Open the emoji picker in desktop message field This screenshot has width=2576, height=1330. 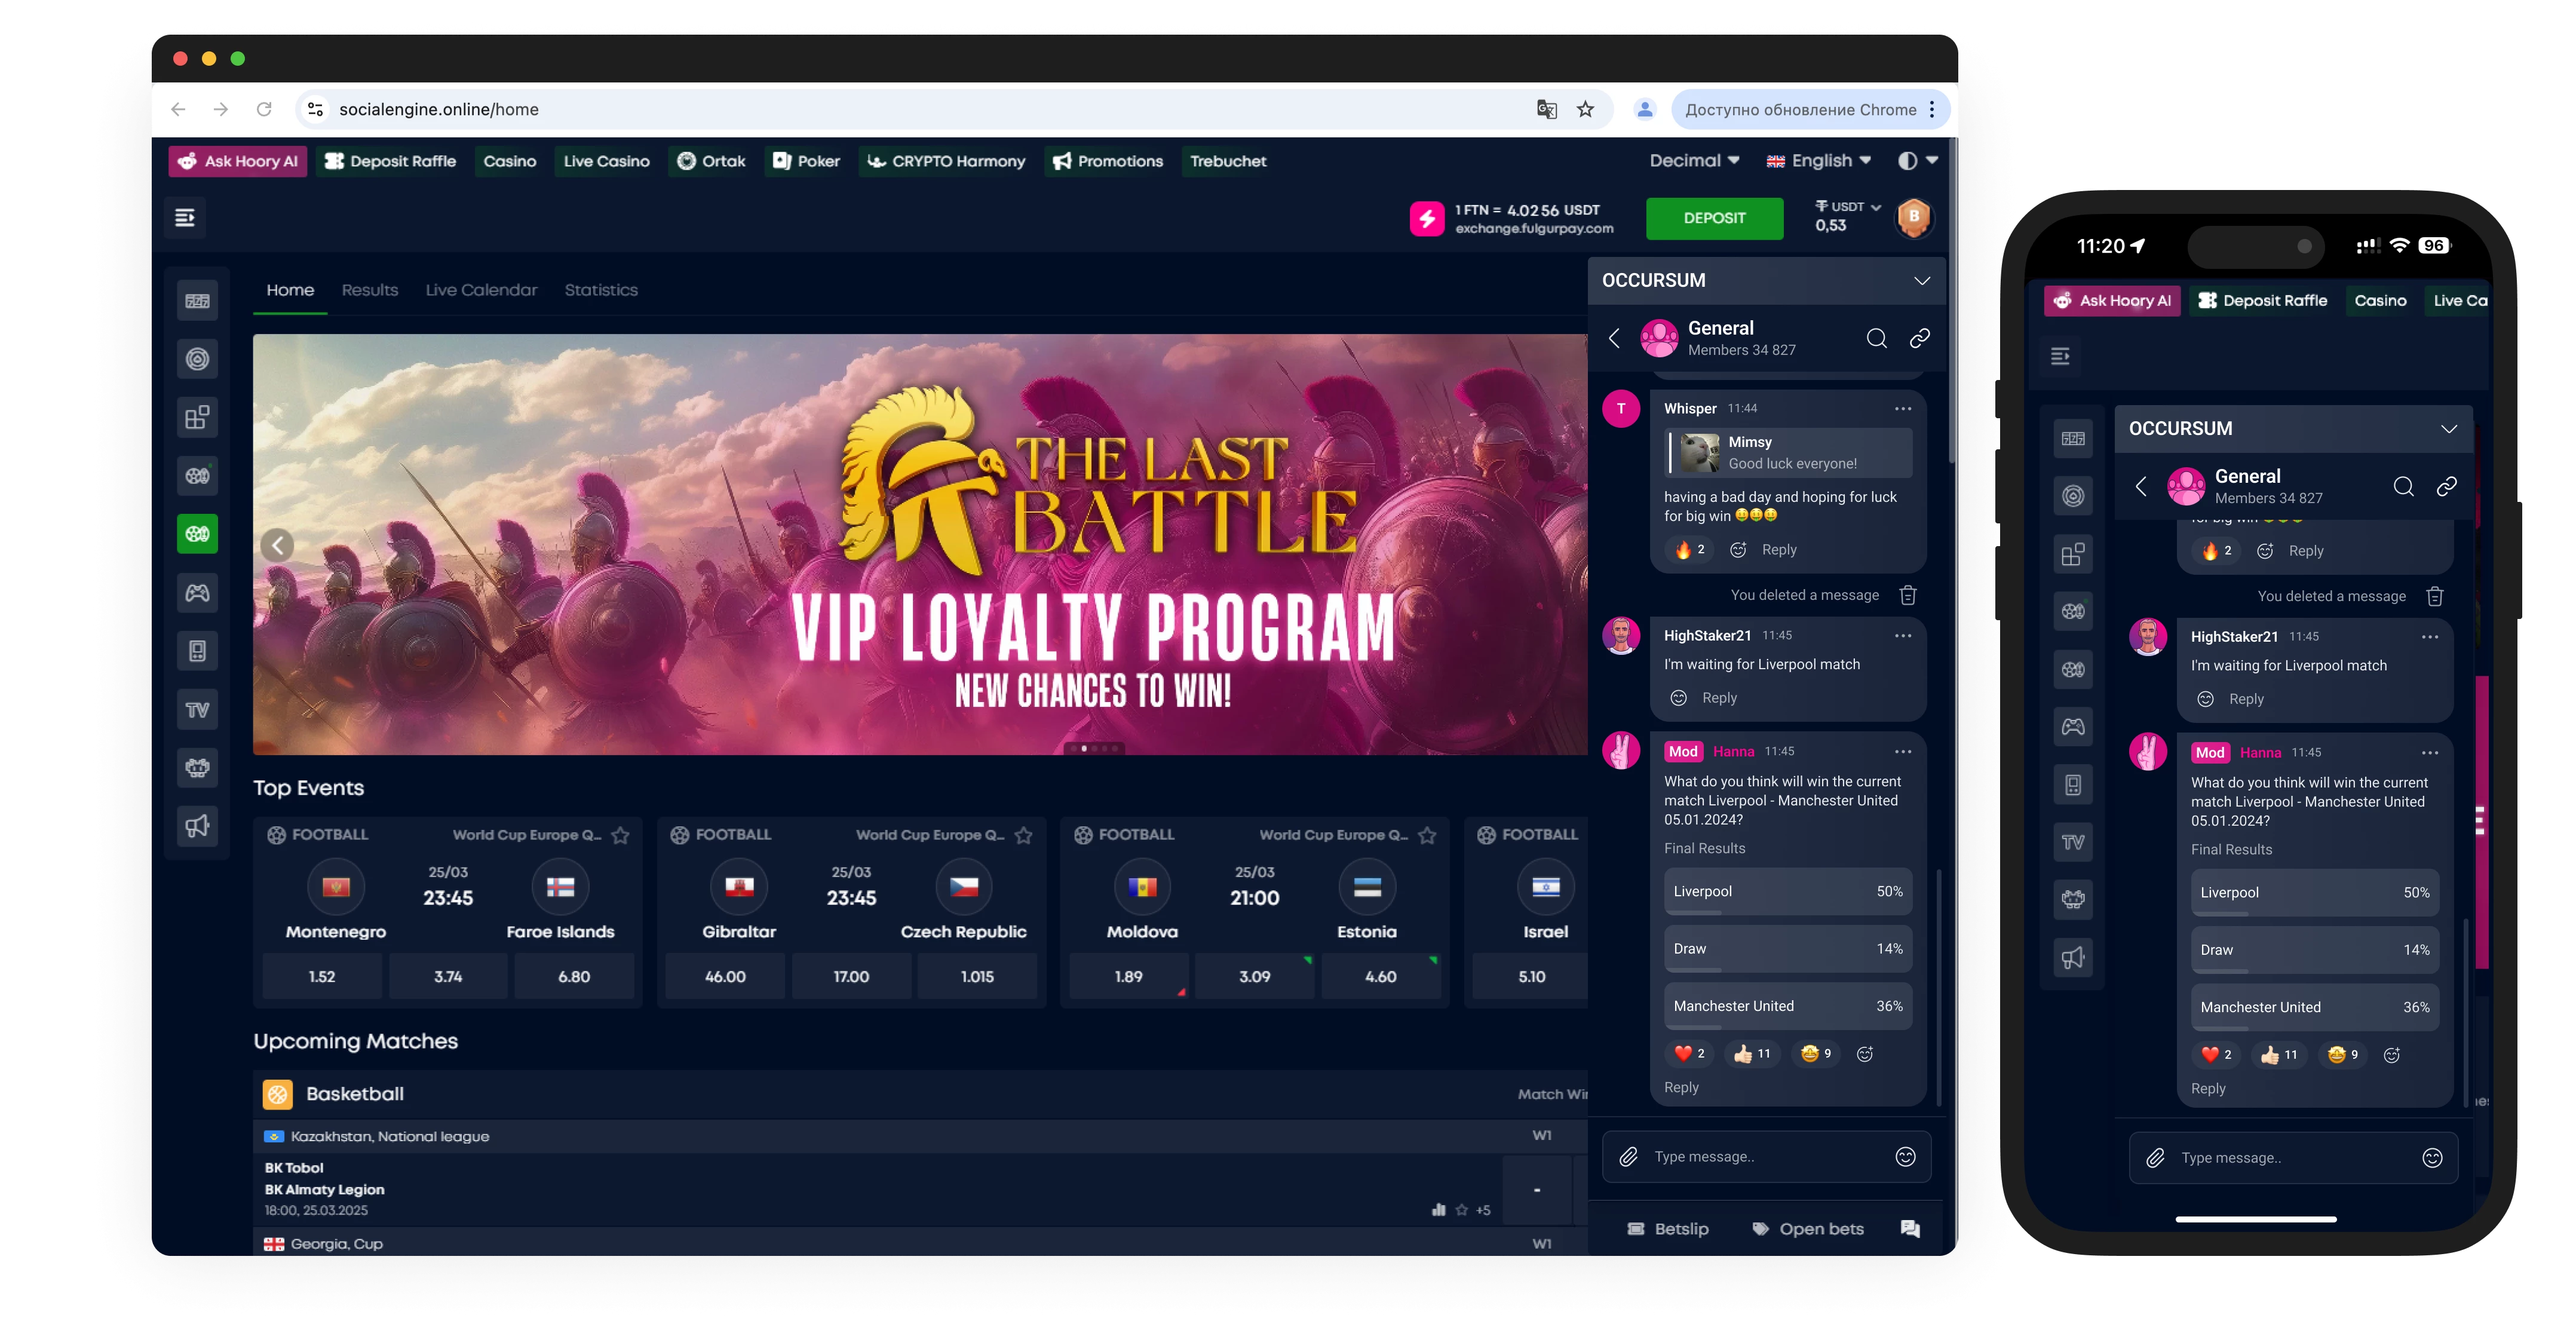coord(1905,1156)
